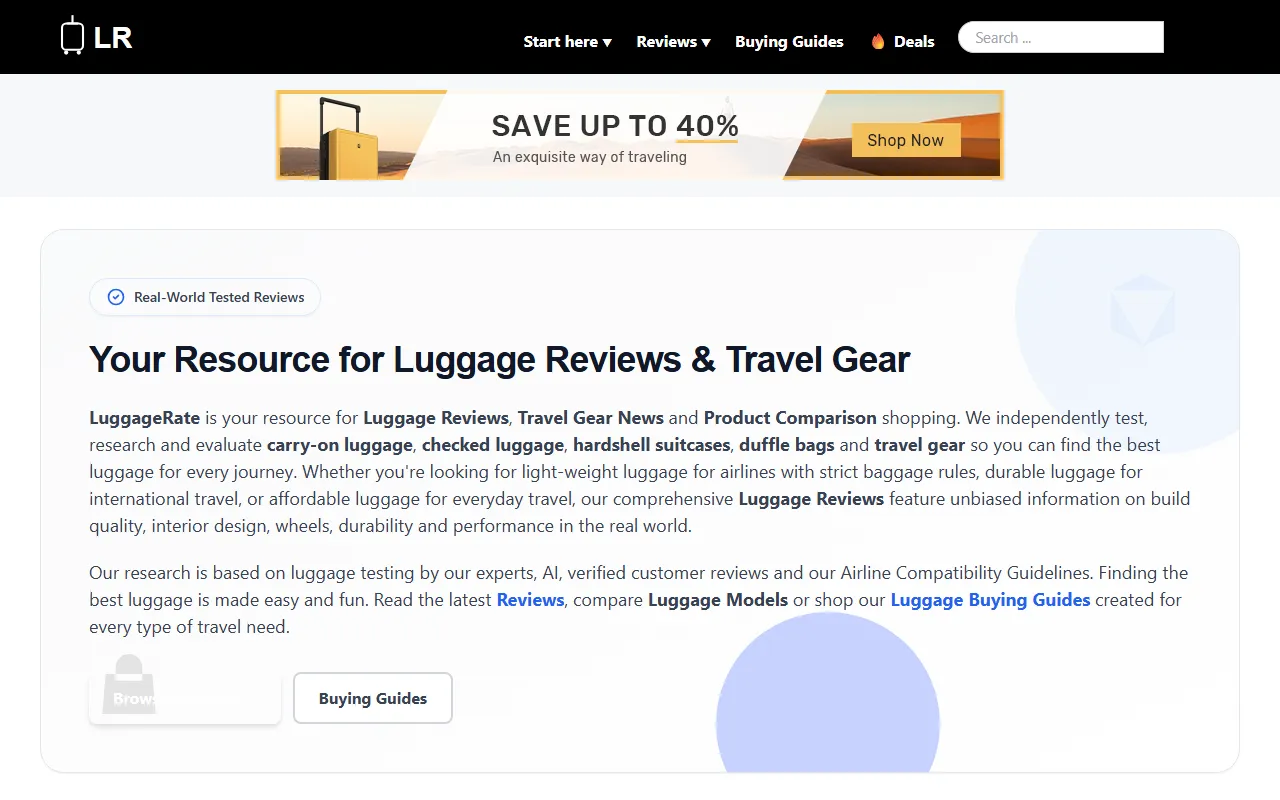Open the Luggage Buying Guides text link
This screenshot has width=1280, height=800.
pyautogui.click(x=990, y=600)
